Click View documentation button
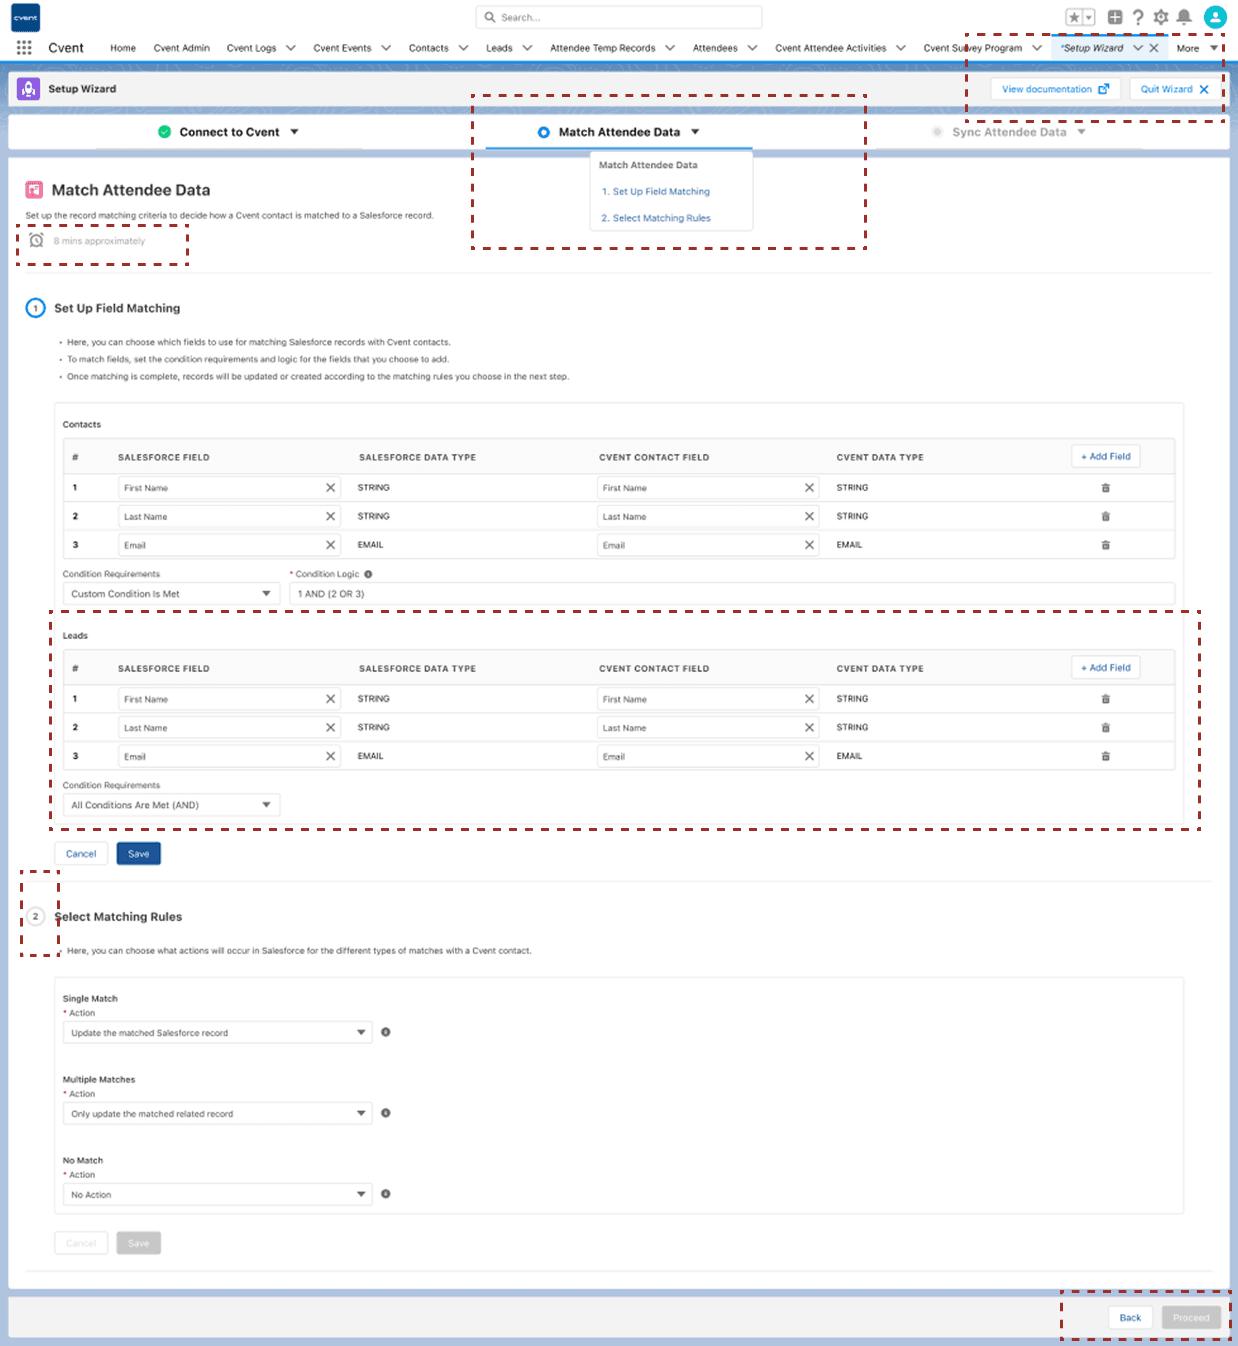 (x=1055, y=89)
